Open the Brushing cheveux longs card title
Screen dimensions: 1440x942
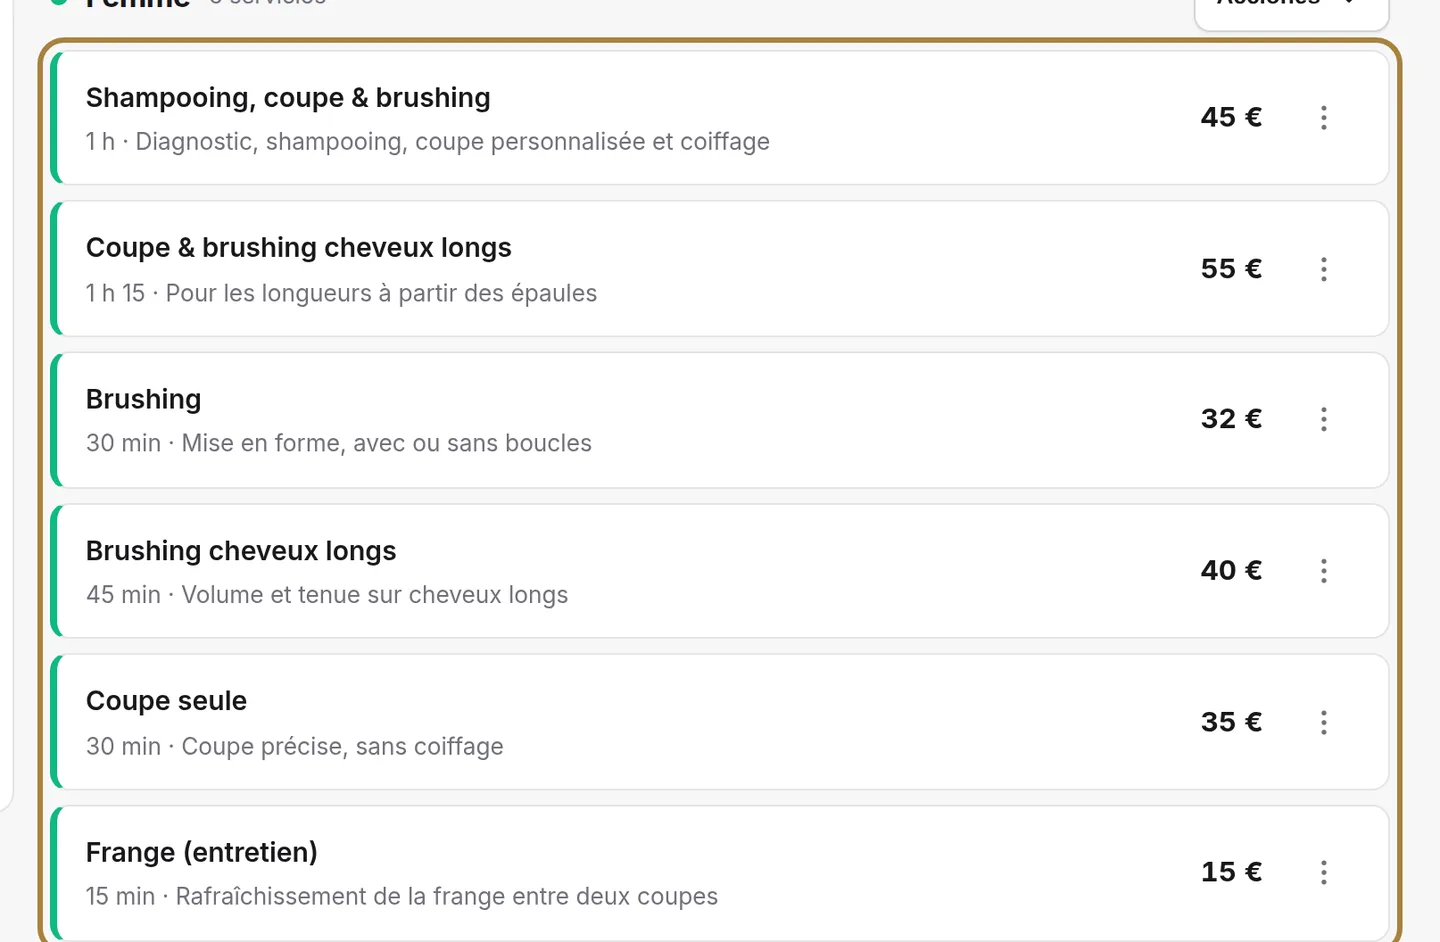coord(241,551)
